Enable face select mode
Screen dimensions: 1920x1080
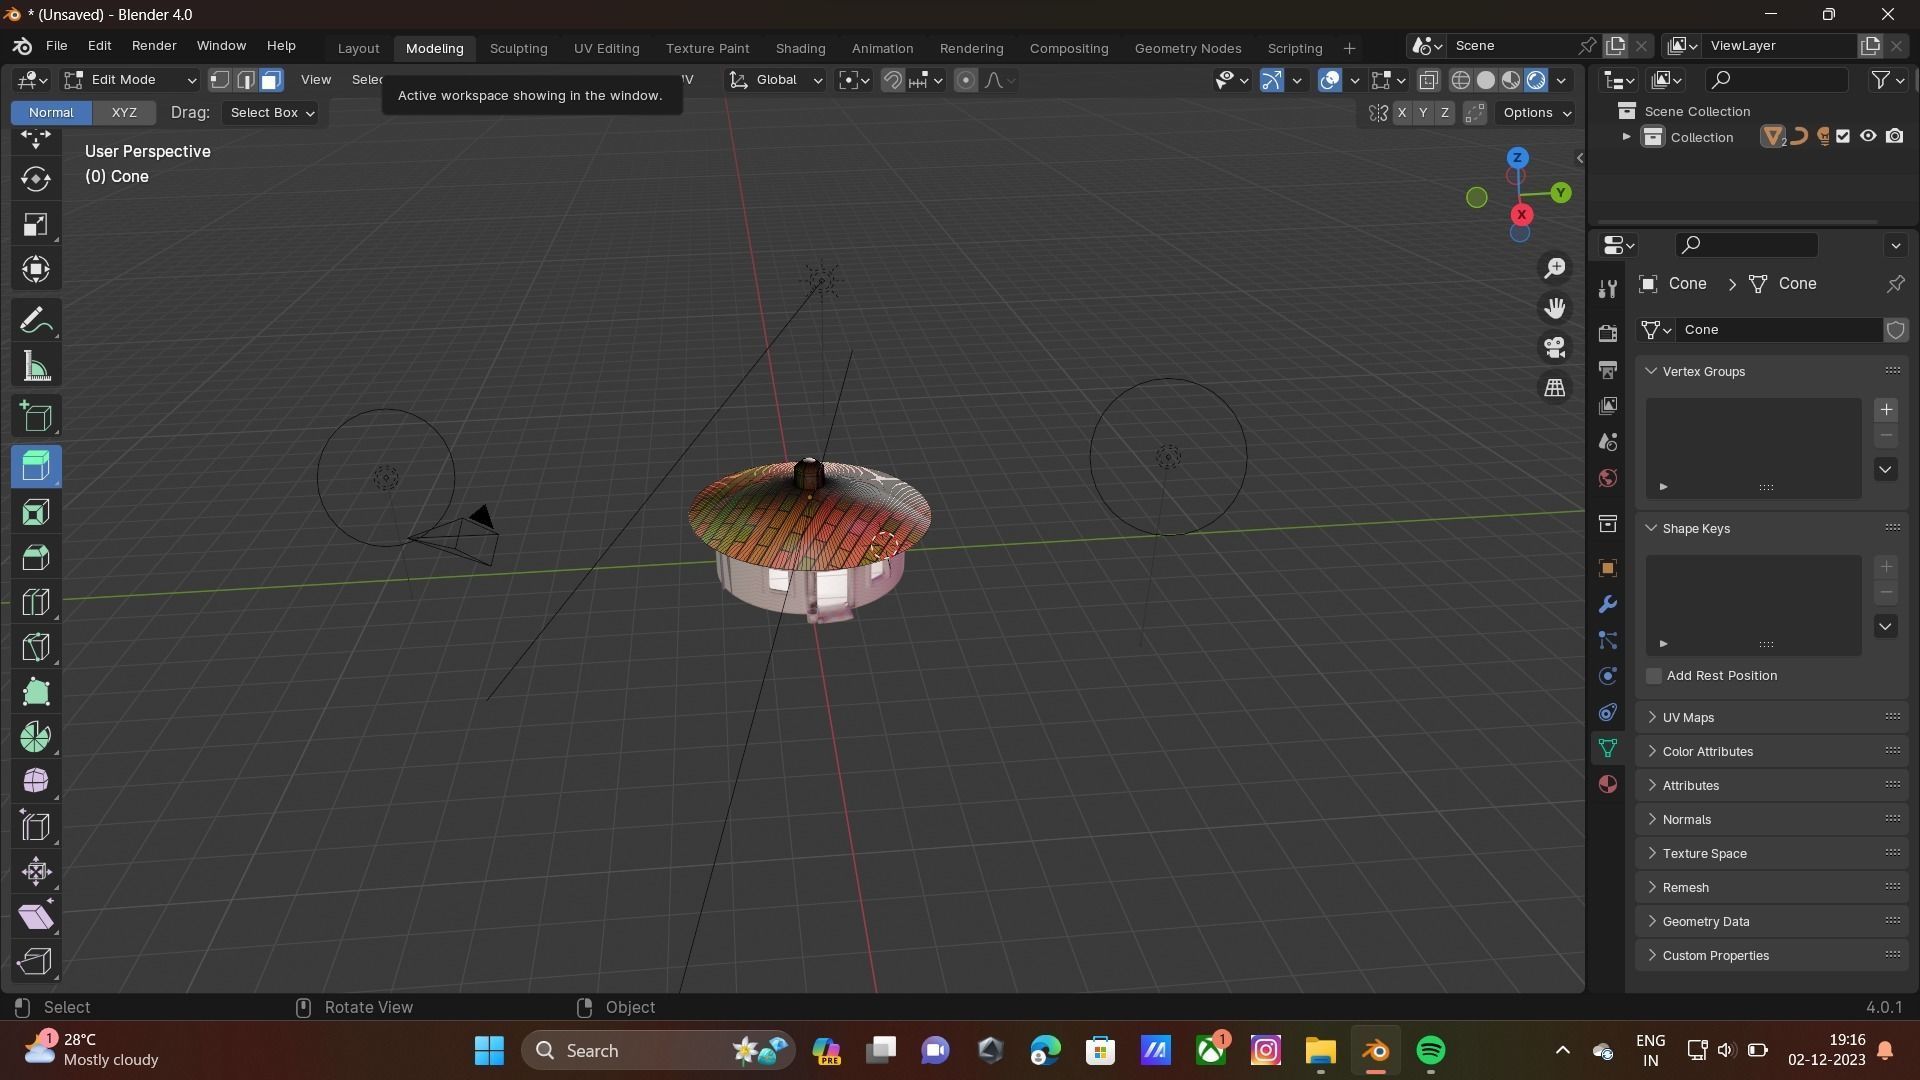click(271, 80)
